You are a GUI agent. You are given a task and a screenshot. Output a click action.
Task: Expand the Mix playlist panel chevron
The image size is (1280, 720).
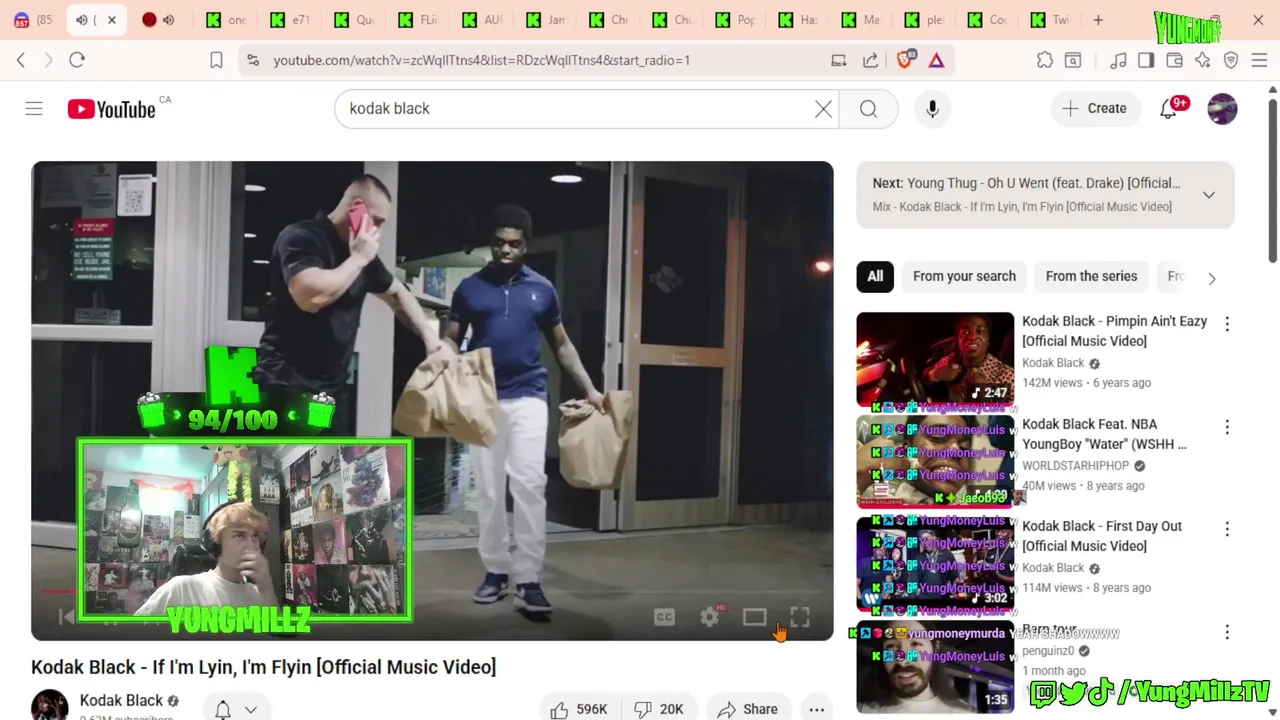pos(1209,195)
